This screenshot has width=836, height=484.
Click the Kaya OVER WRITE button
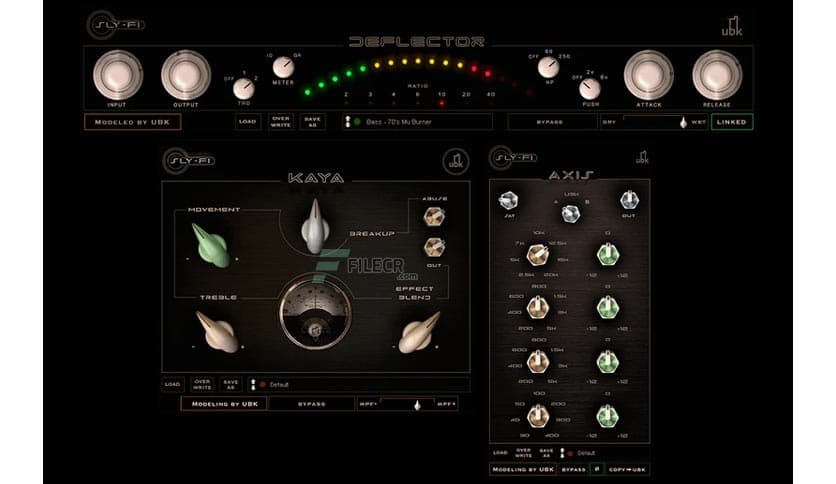pos(202,384)
